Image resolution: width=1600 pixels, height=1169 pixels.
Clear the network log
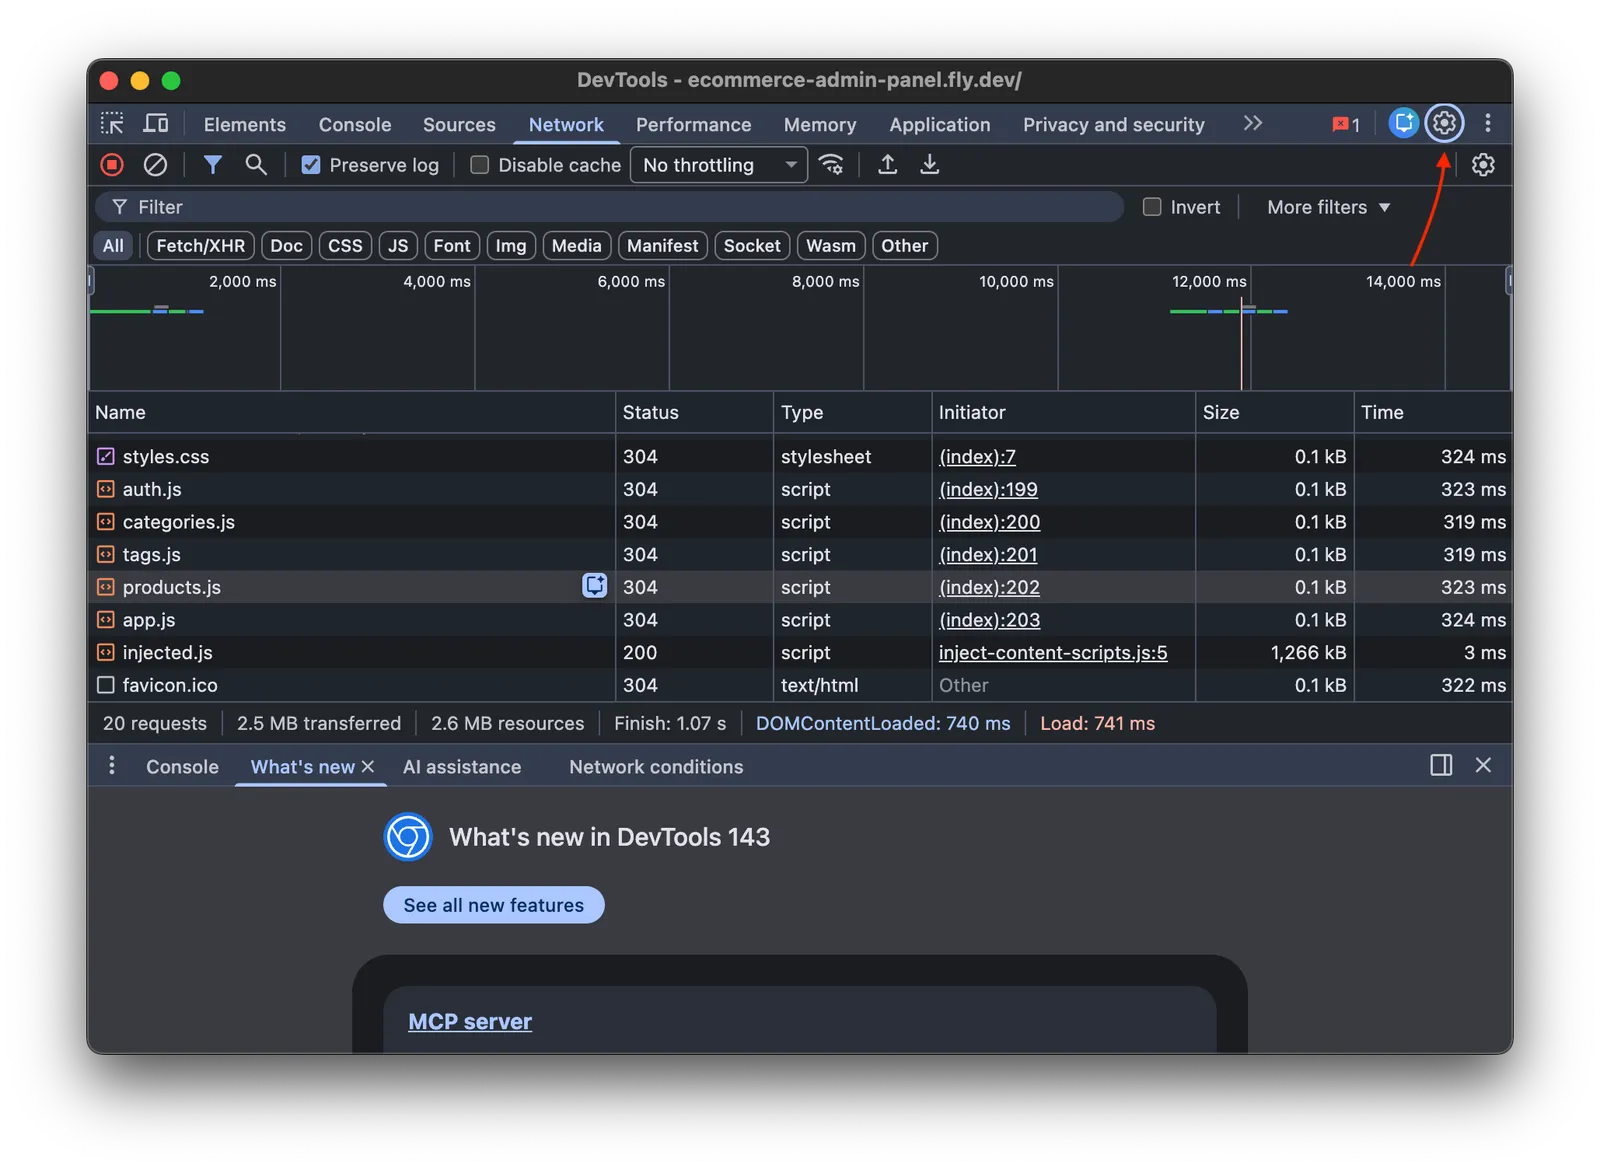click(x=155, y=165)
